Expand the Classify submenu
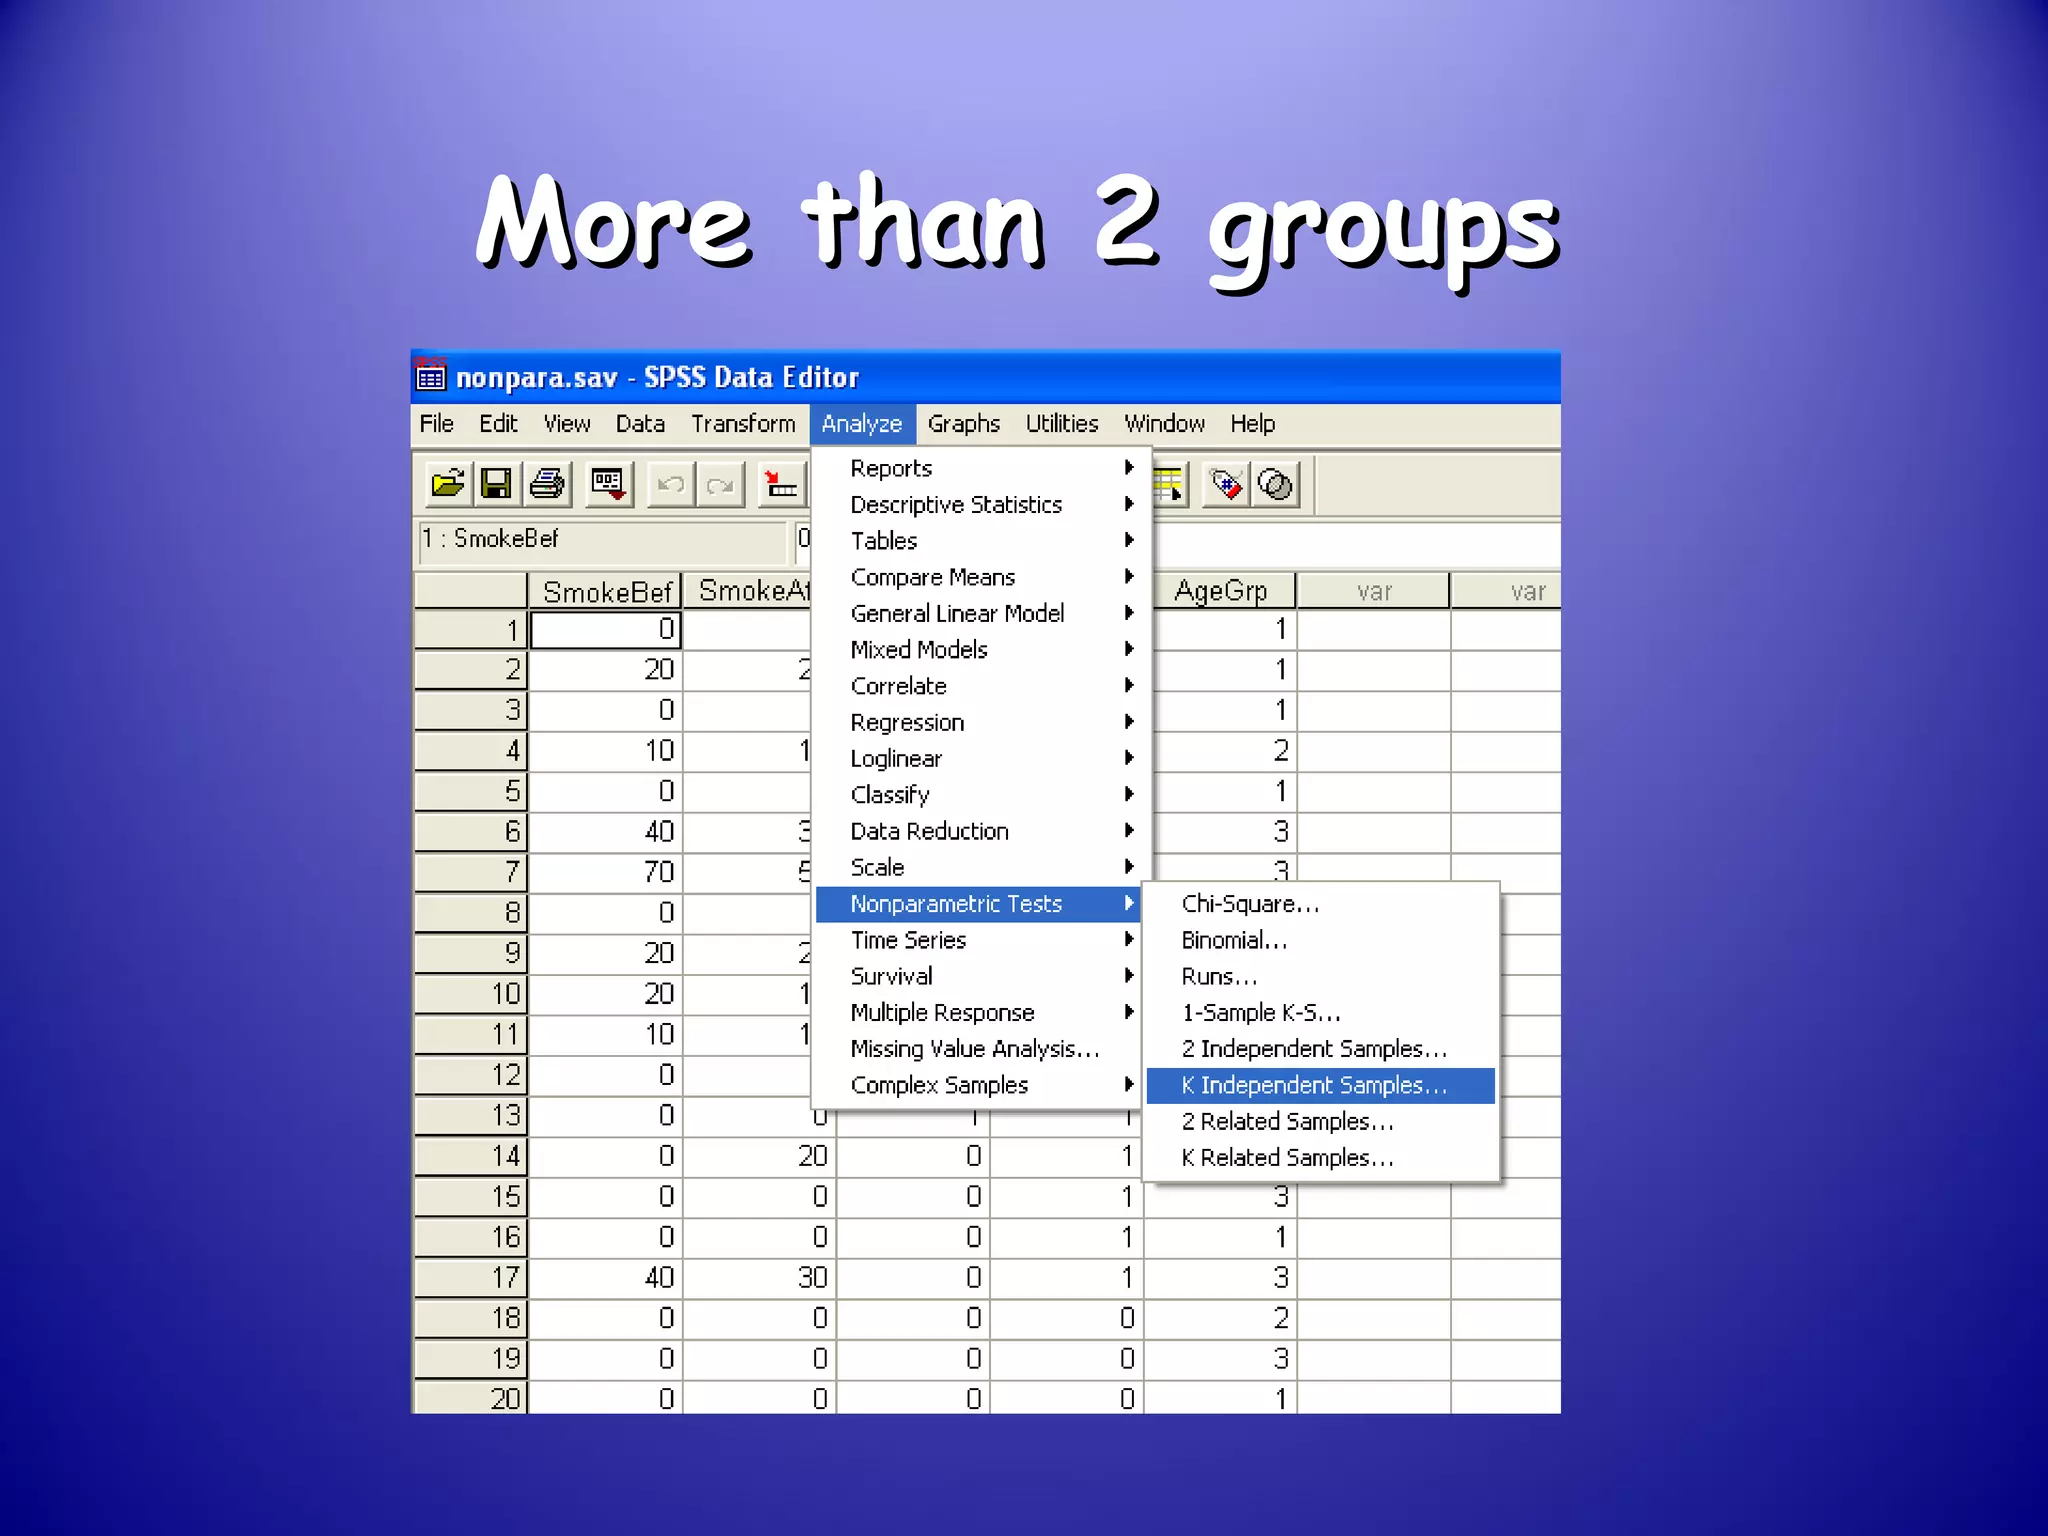This screenshot has height=1536, width=2048. (981, 795)
